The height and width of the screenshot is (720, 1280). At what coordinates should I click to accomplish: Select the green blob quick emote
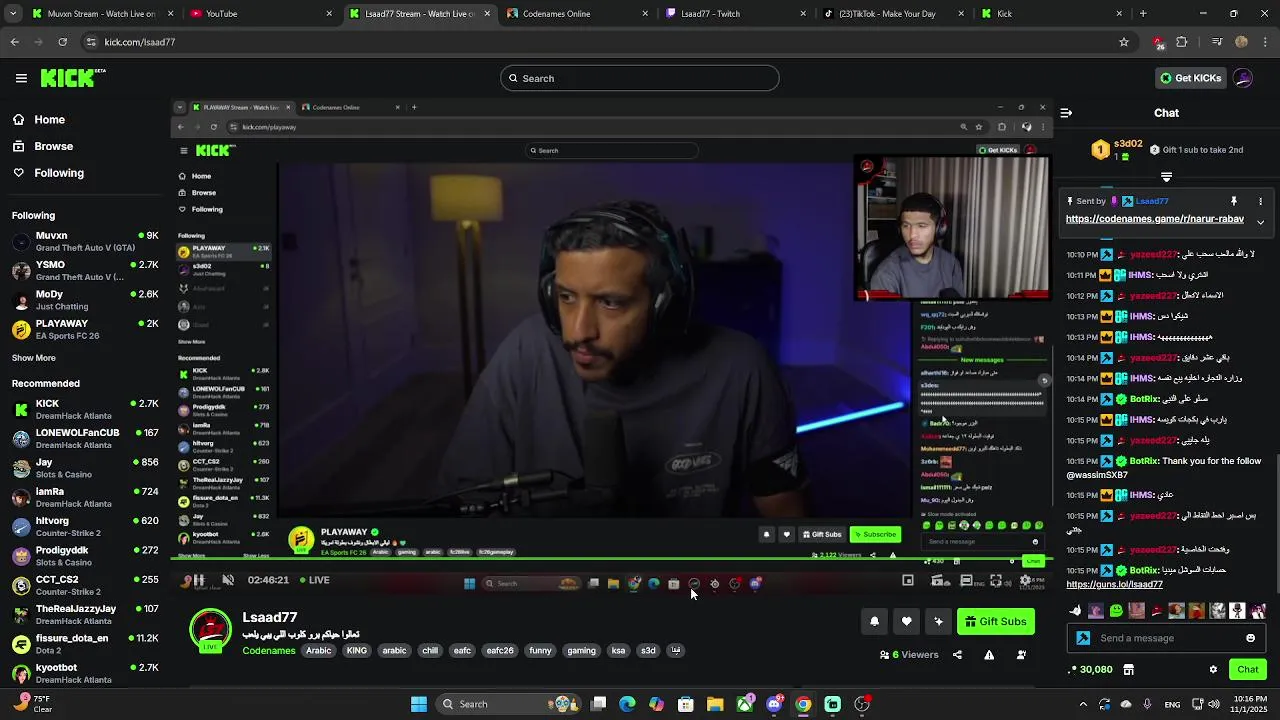[x=1116, y=611]
